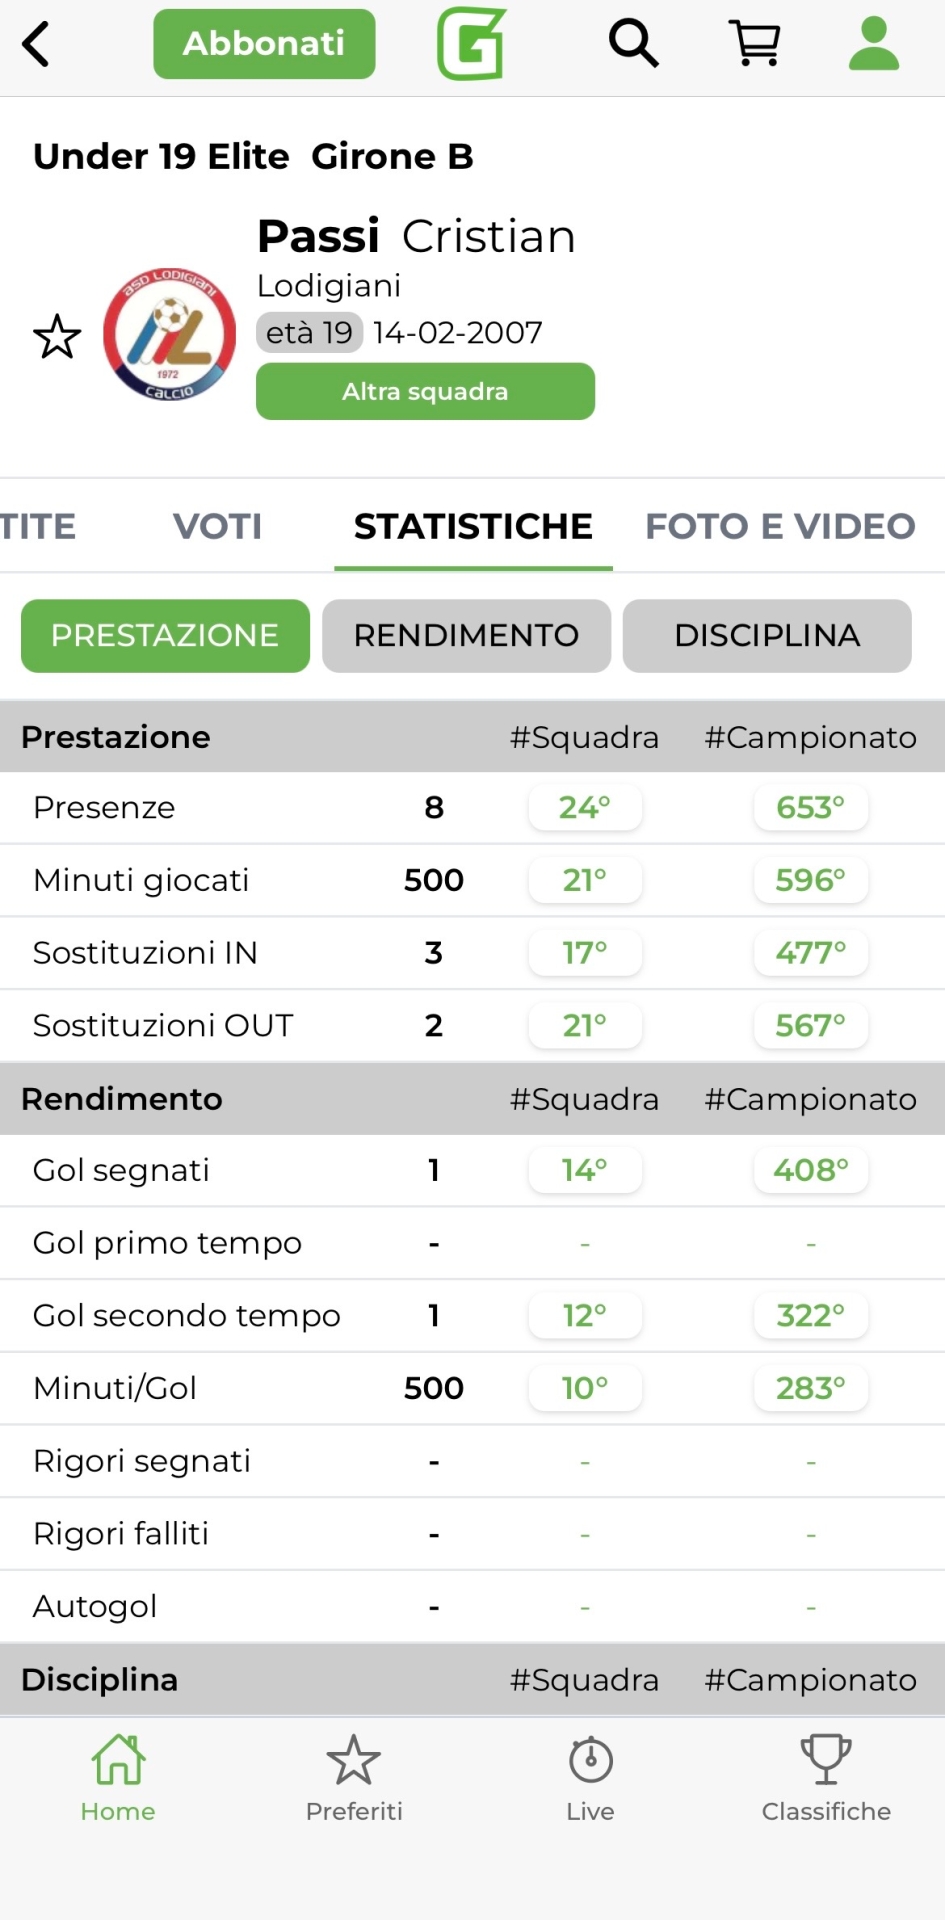Select the PRESTAZIONE filter
This screenshot has width=945, height=1920.
coord(165,636)
